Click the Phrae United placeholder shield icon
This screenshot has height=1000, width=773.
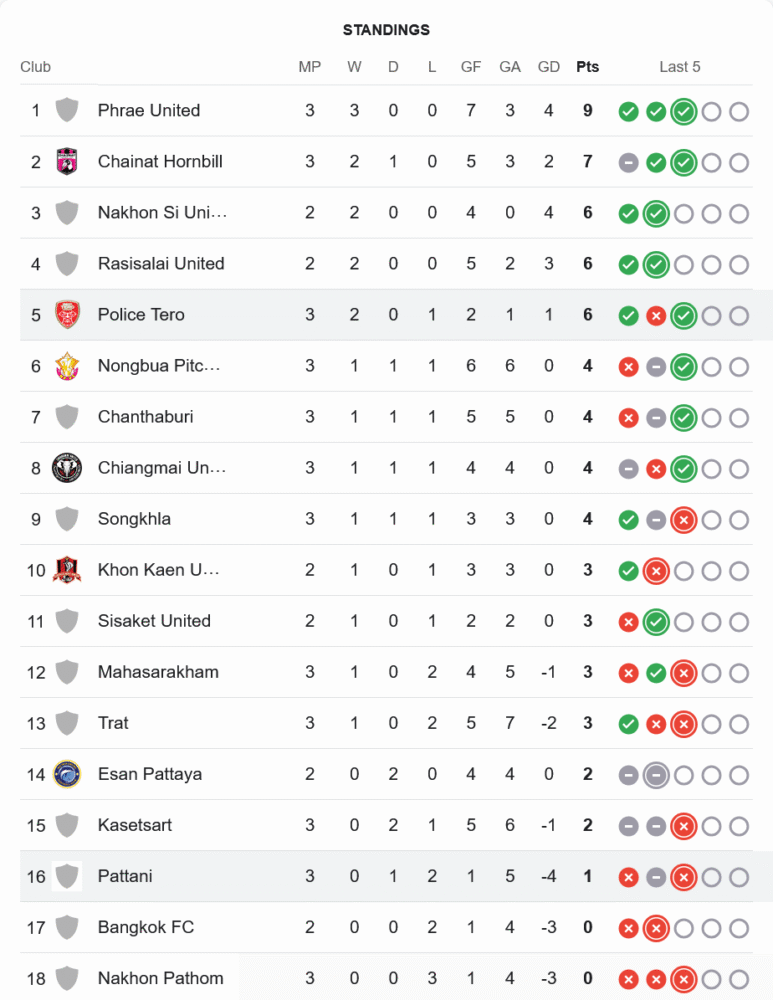point(67,110)
